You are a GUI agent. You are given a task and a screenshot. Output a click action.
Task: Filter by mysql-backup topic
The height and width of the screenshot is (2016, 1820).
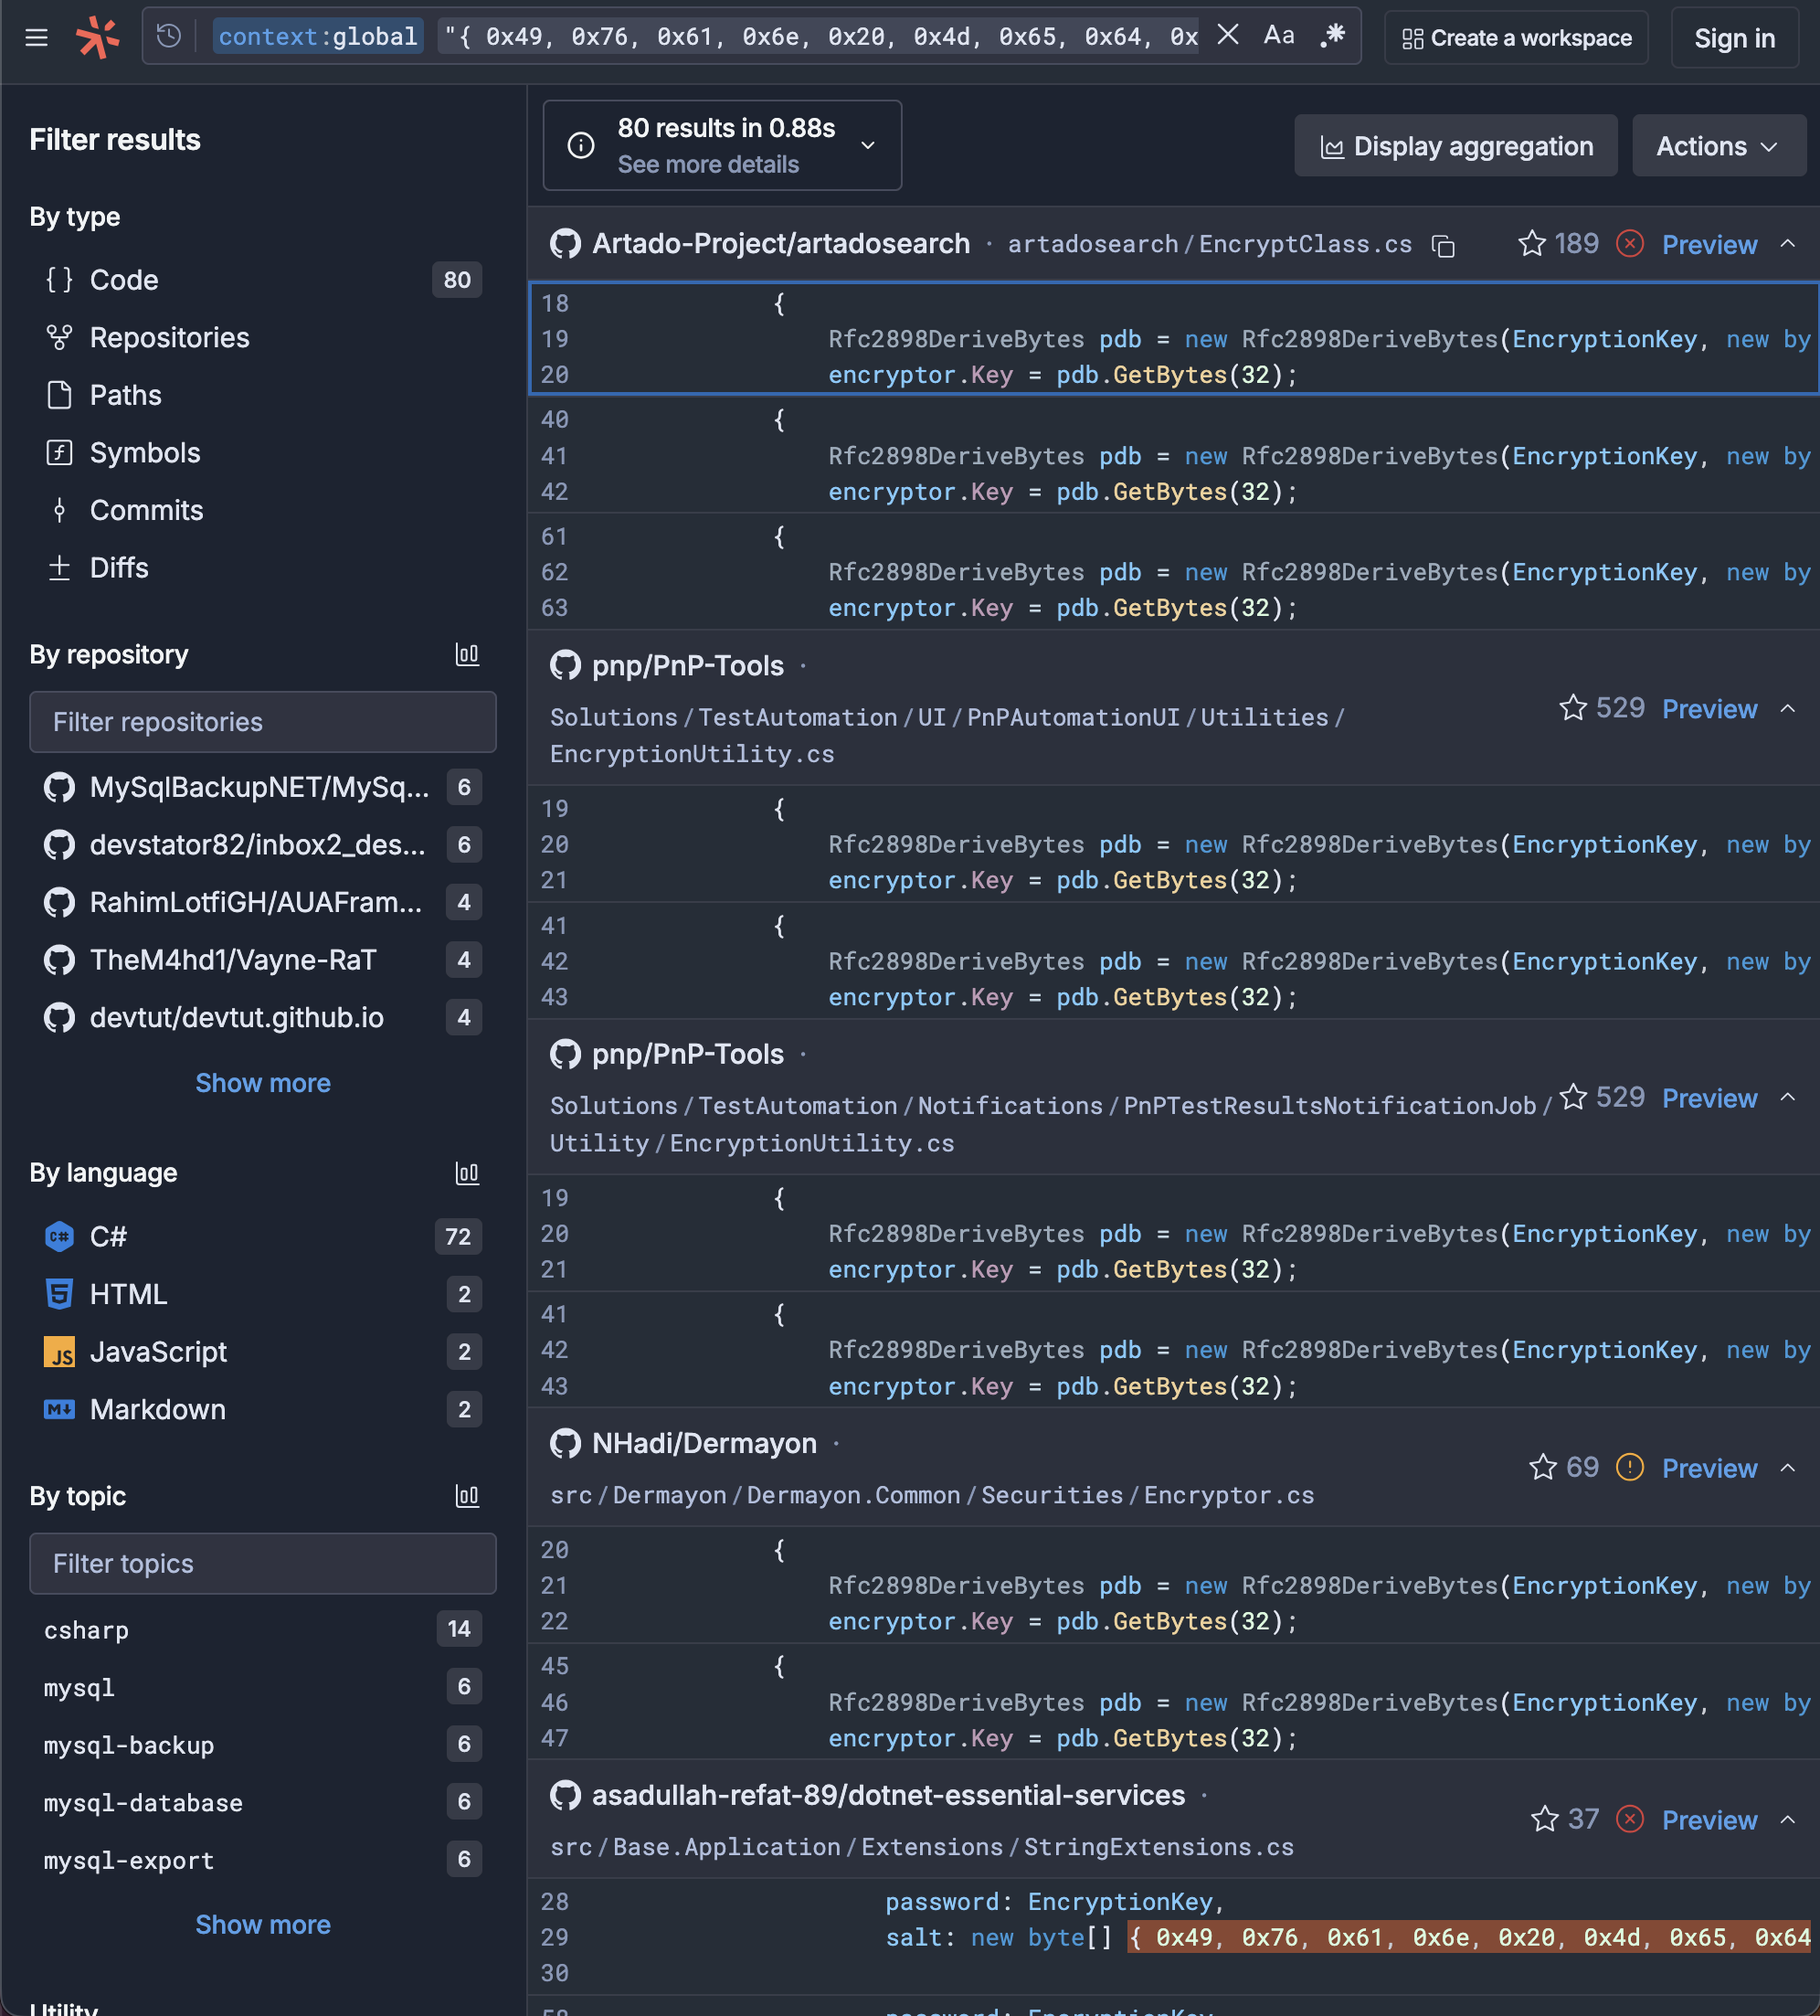tap(263, 1745)
